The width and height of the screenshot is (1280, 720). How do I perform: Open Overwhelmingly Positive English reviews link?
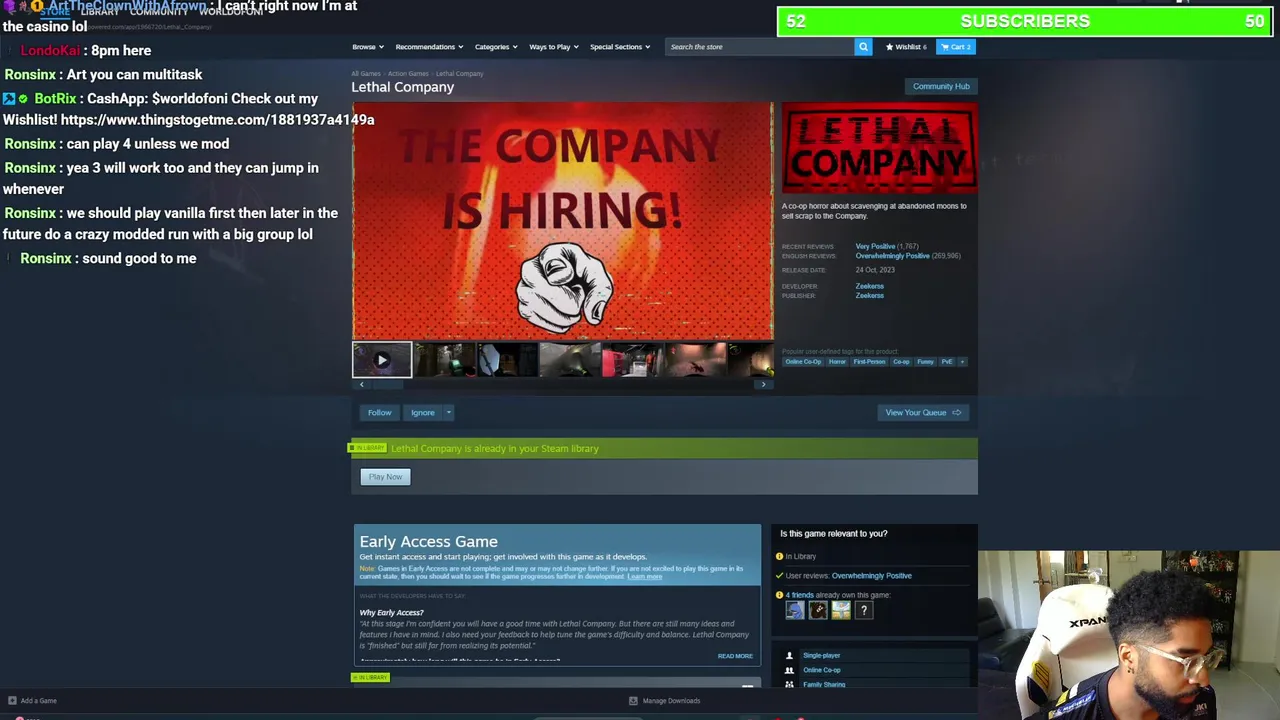pyautogui.click(x=892, y=256)
